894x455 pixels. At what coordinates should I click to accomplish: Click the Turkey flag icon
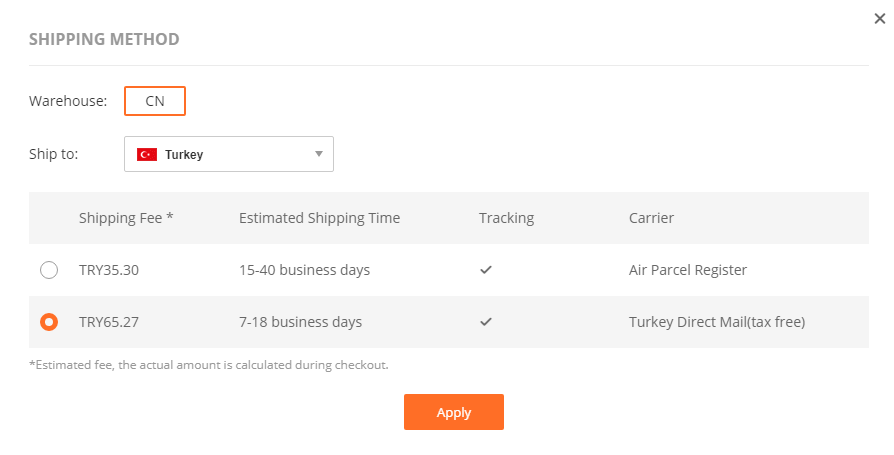[x=147, y=155]
